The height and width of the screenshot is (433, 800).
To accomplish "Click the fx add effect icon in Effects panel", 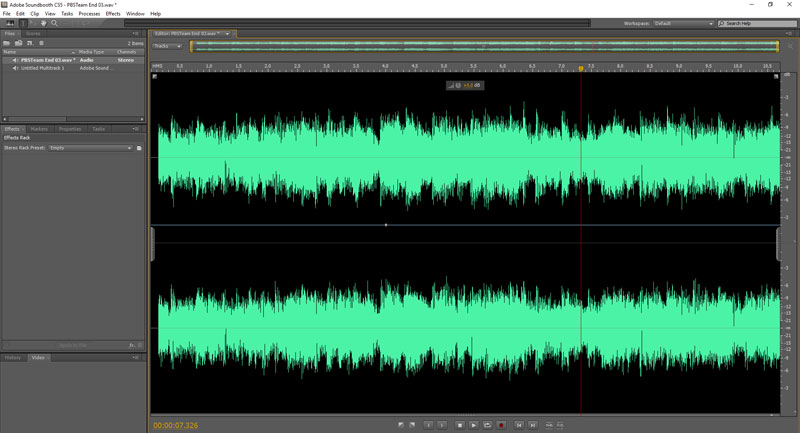I will point(132,345).
